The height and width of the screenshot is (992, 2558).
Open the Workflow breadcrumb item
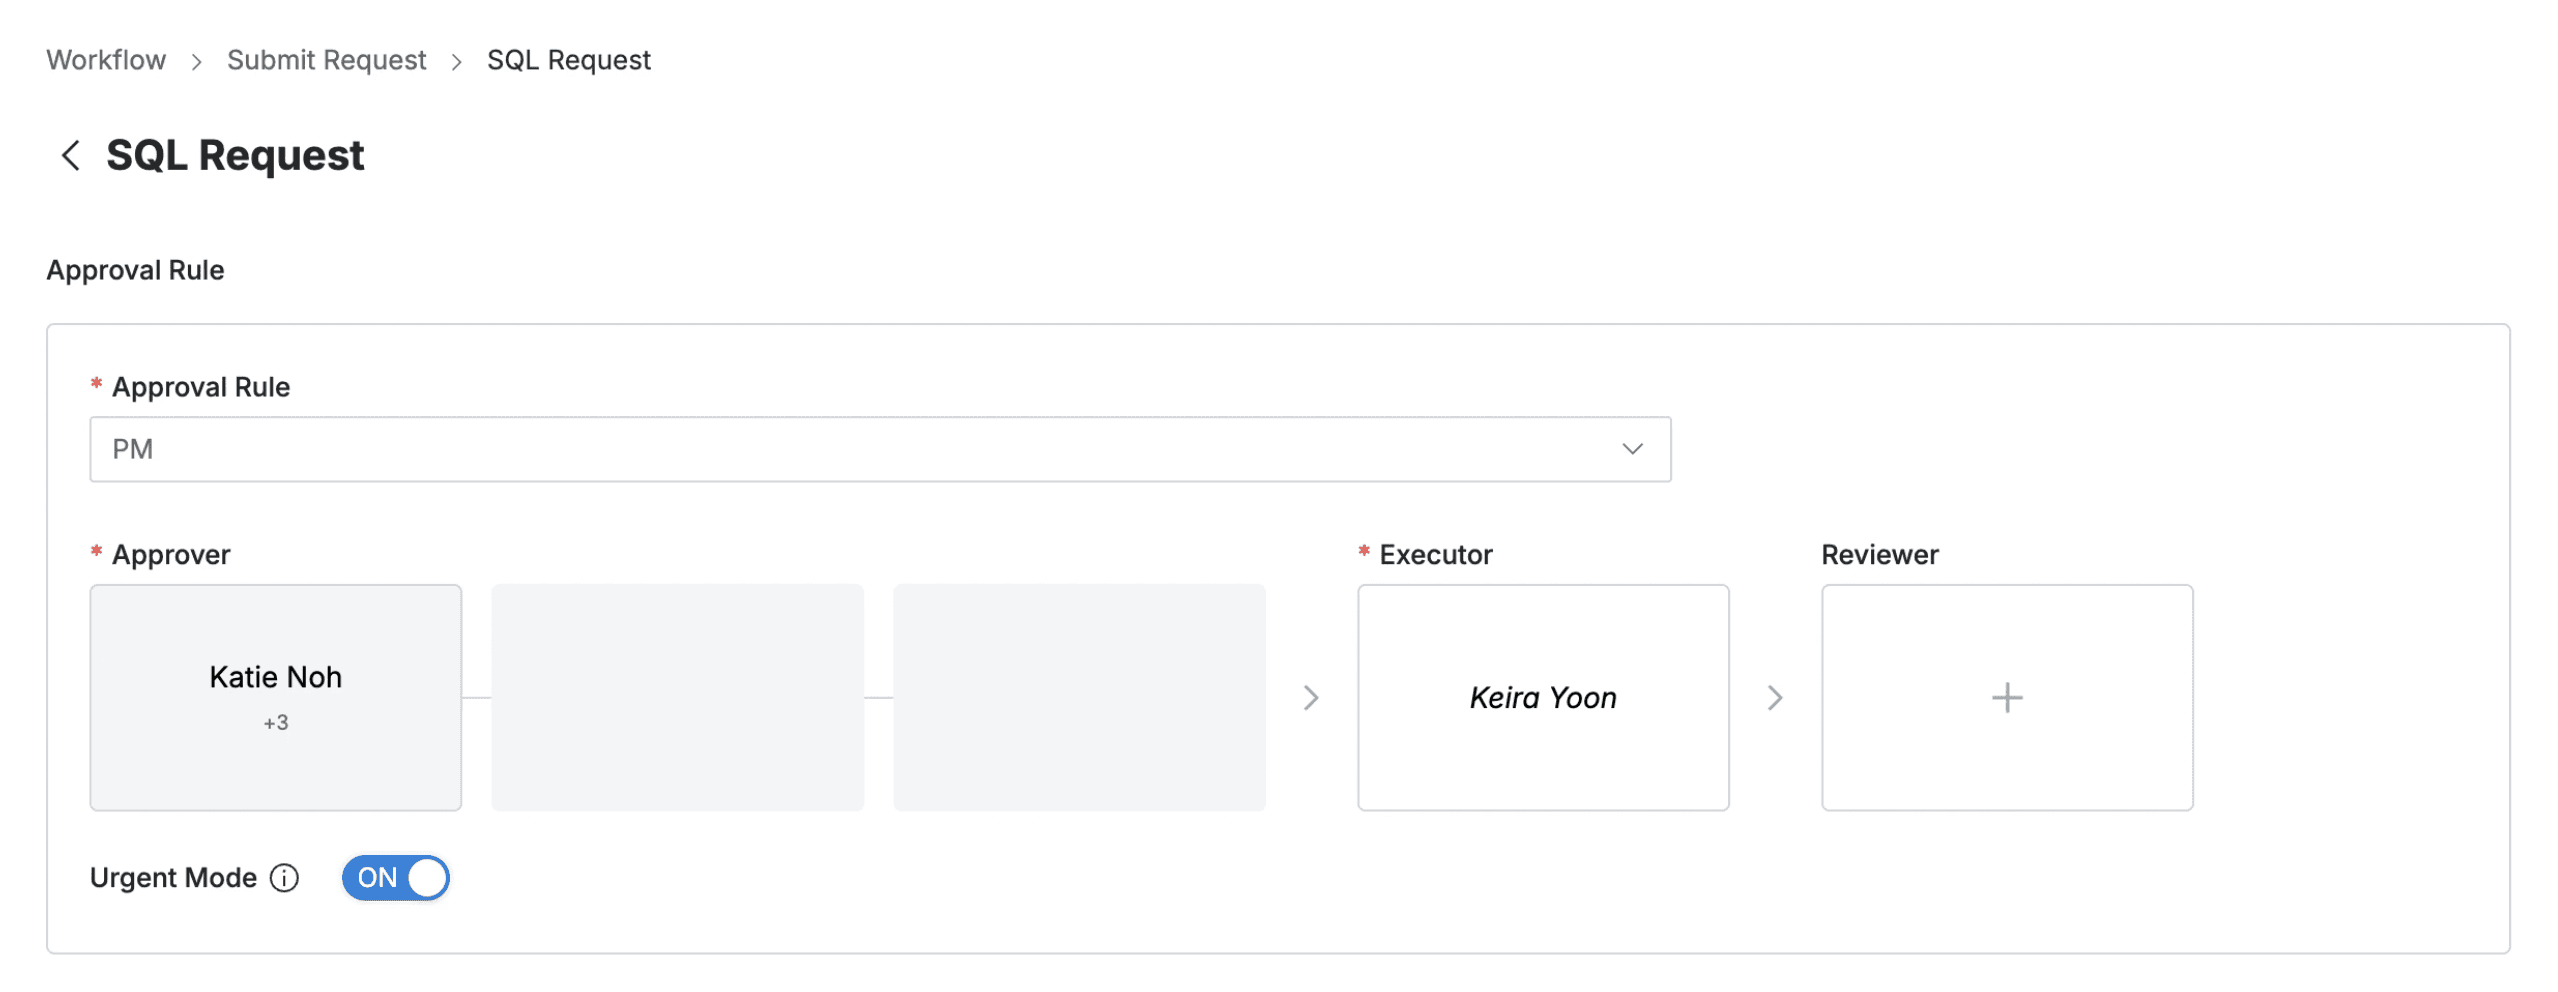[105, 60]
